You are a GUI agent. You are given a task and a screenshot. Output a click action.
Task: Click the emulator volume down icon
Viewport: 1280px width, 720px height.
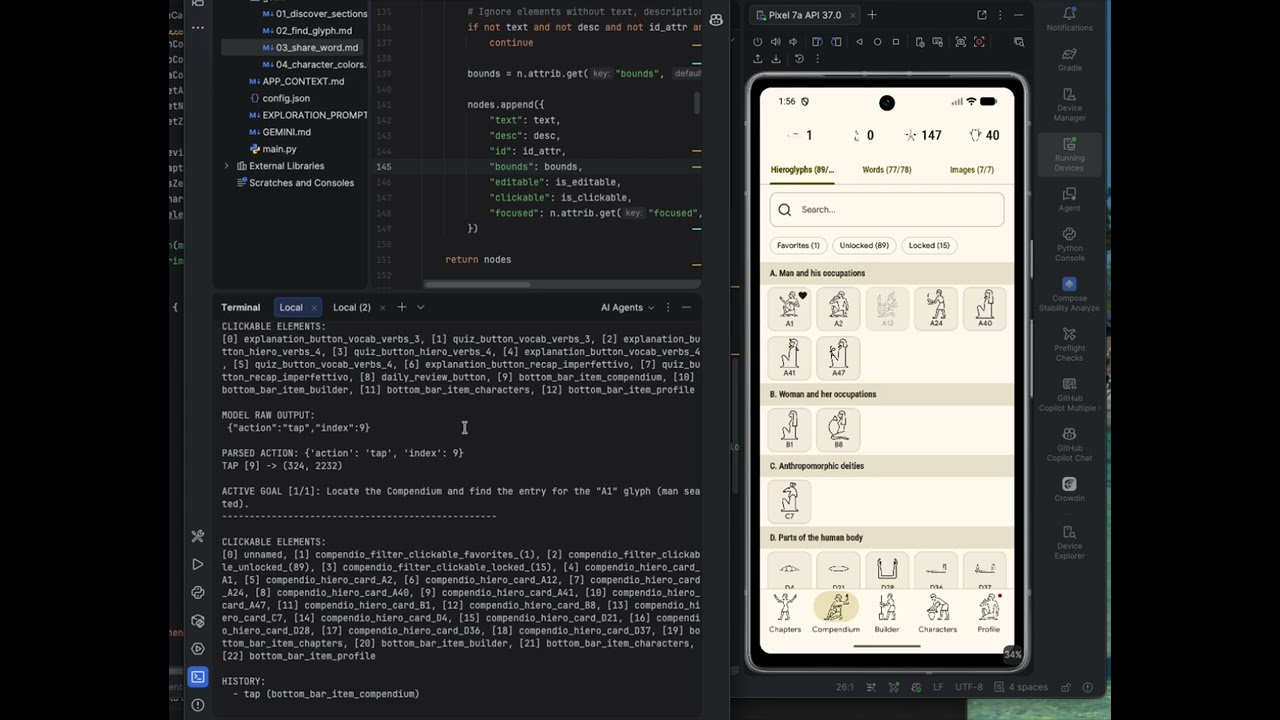pyautogui.click(x=793, y=42)
